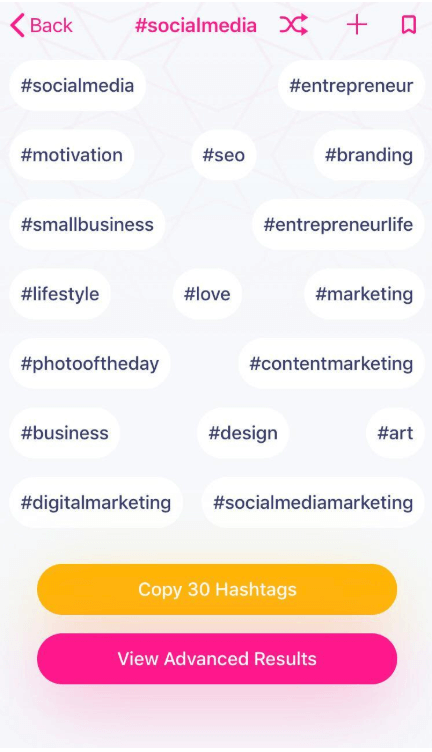Toggle the #art hashtag chip

(x=395, y=433)
